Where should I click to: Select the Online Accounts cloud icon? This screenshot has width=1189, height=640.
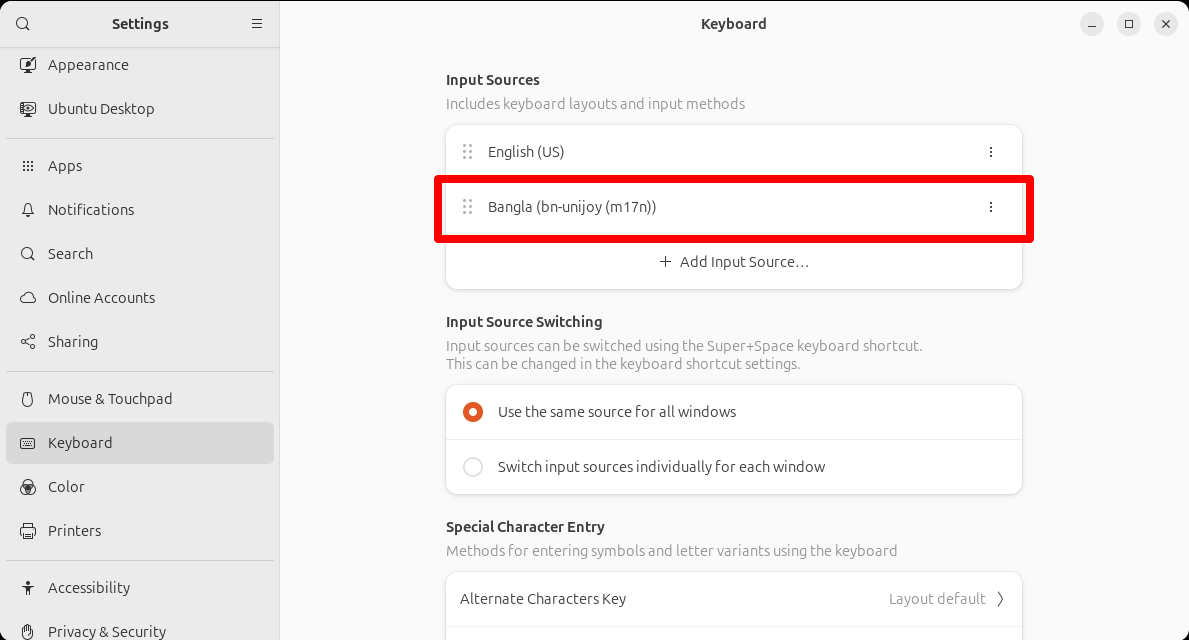(x=28, y=297)
